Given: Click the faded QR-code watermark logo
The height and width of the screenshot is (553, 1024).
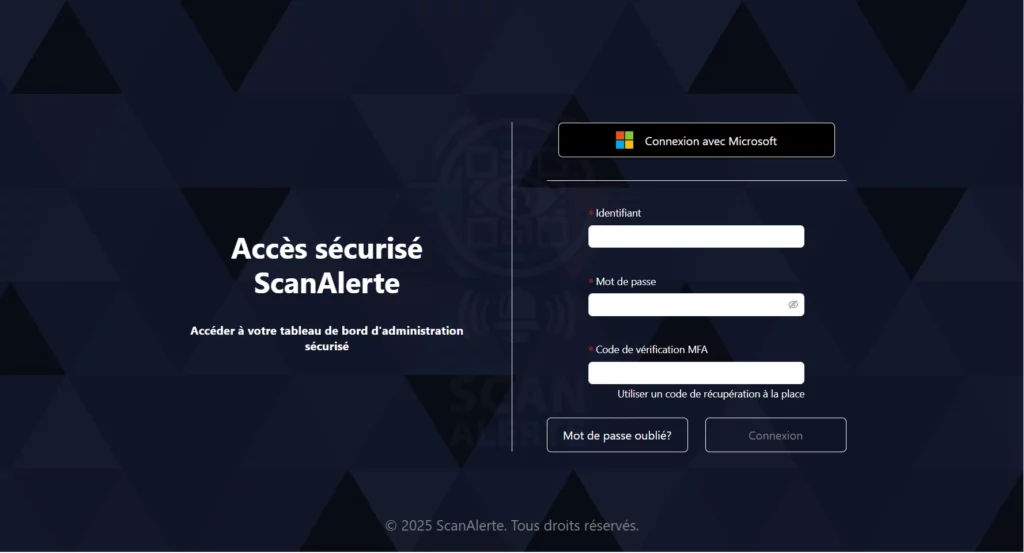Looking at the screenshot, I should (513, 196).
